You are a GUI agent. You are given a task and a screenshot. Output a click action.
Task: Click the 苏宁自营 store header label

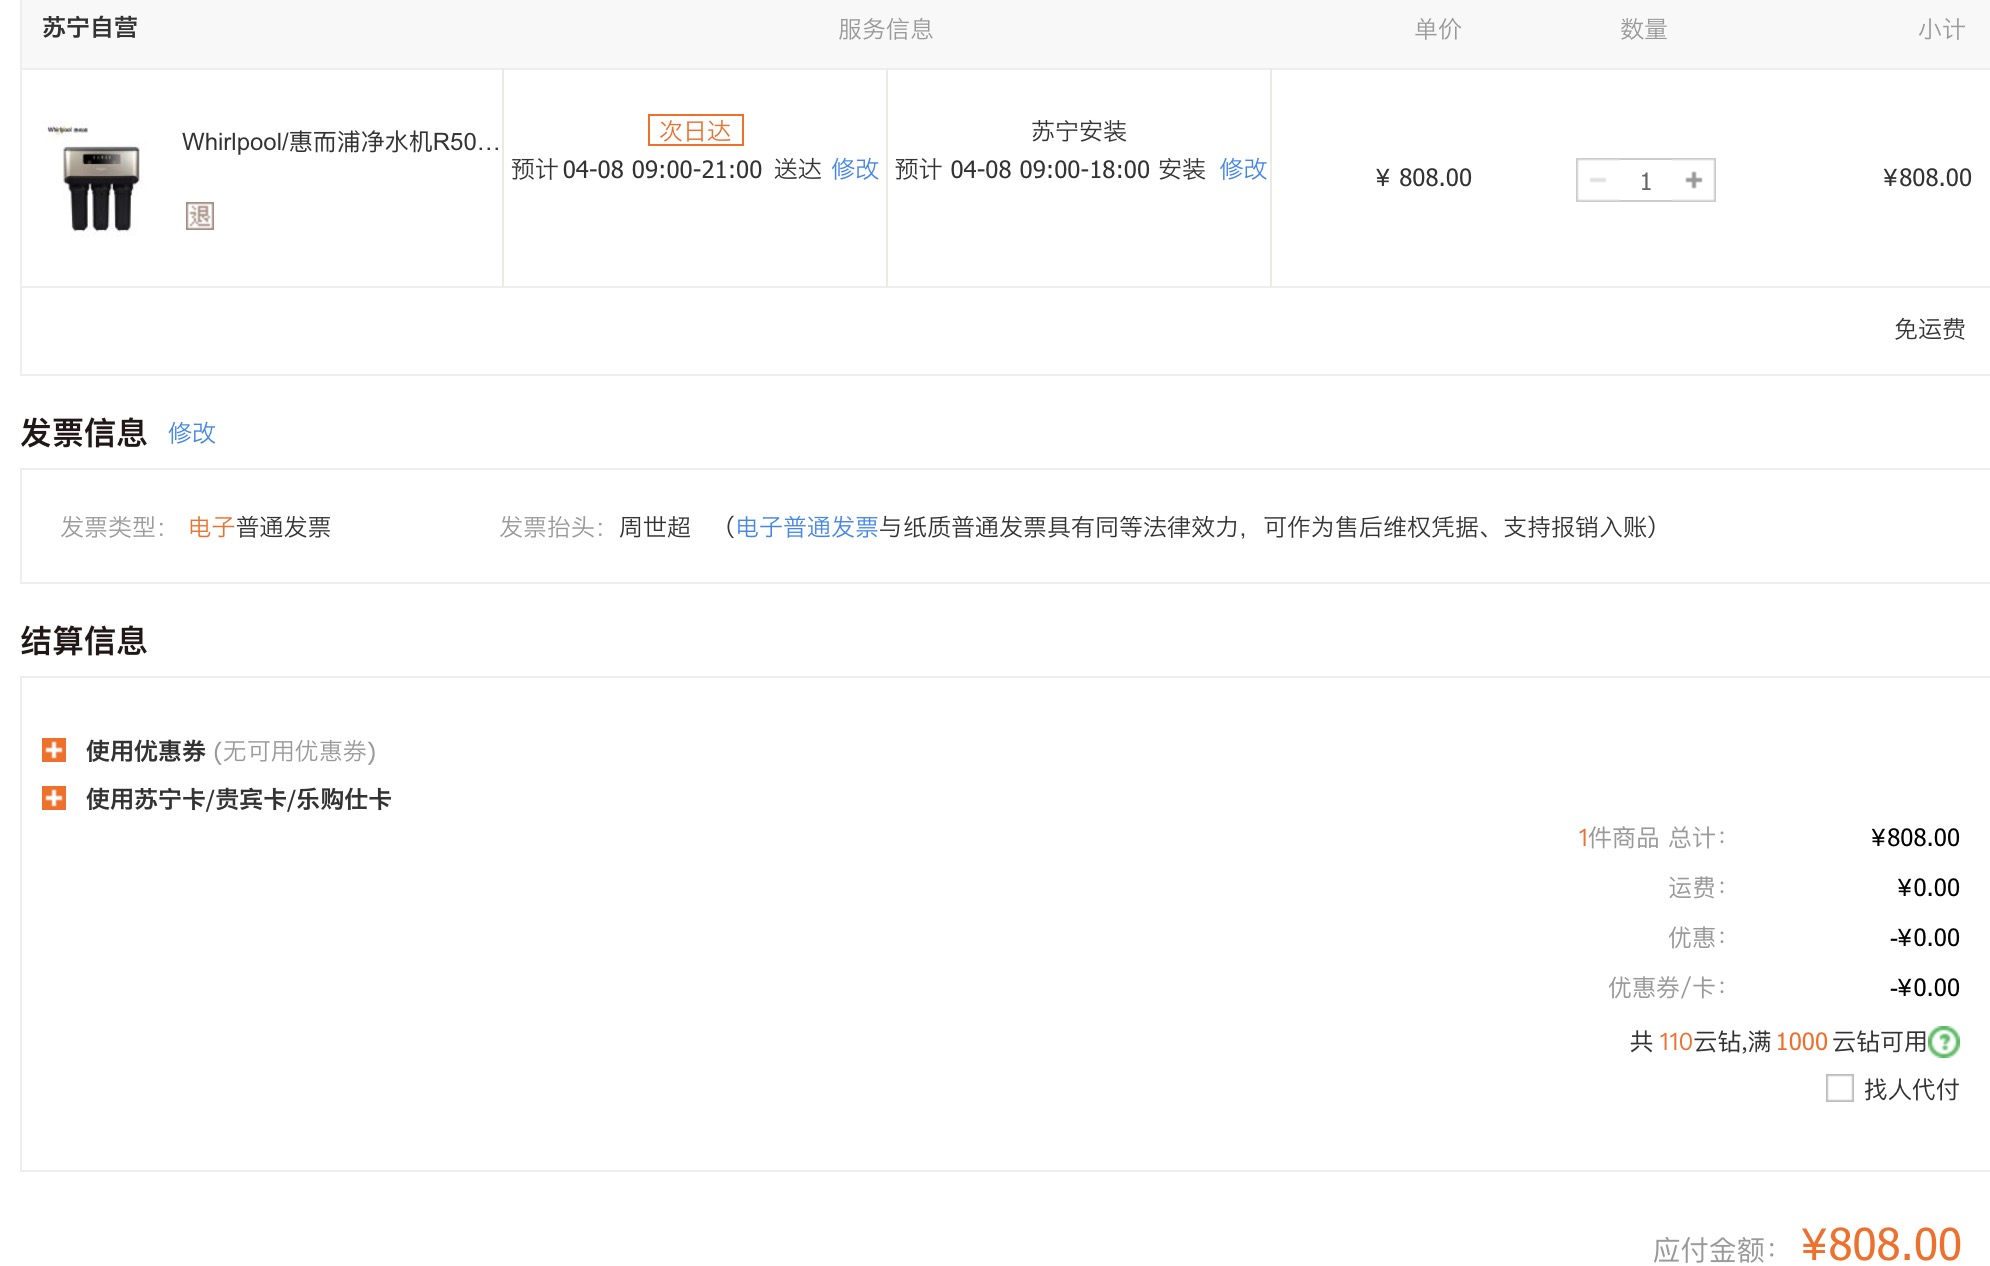(x=90, y=28)
